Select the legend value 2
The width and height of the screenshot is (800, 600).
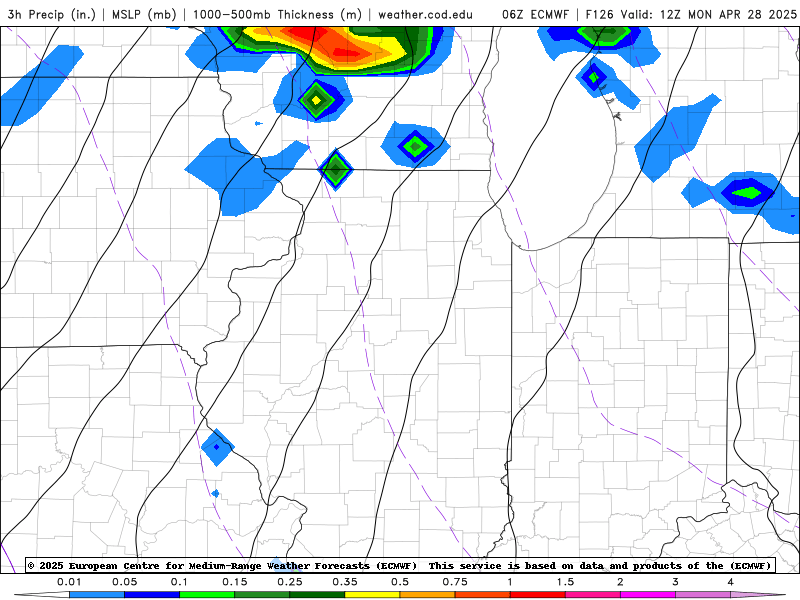click(x=620, y=582)
